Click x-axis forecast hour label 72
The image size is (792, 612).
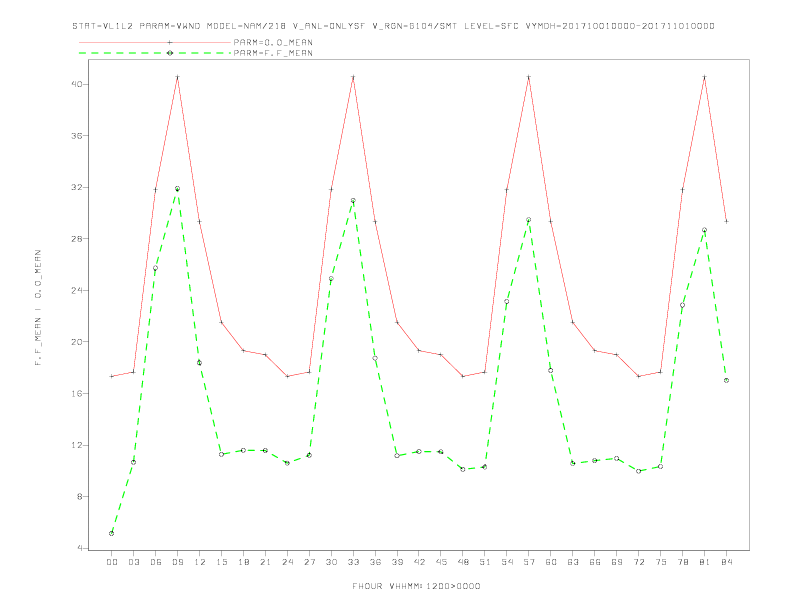coord(638,562)
